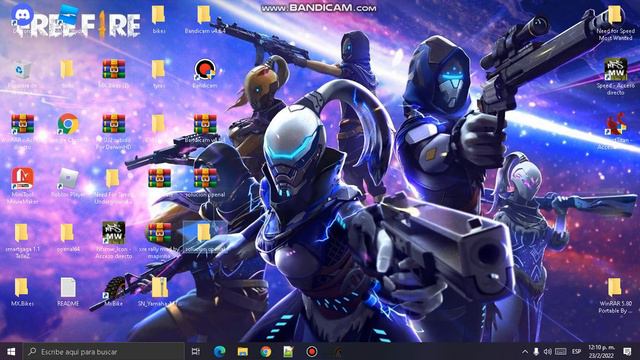Screen dimensions: 640x360
Task: Open the Need For Speed Underground folder
Action: click(113, 179)
